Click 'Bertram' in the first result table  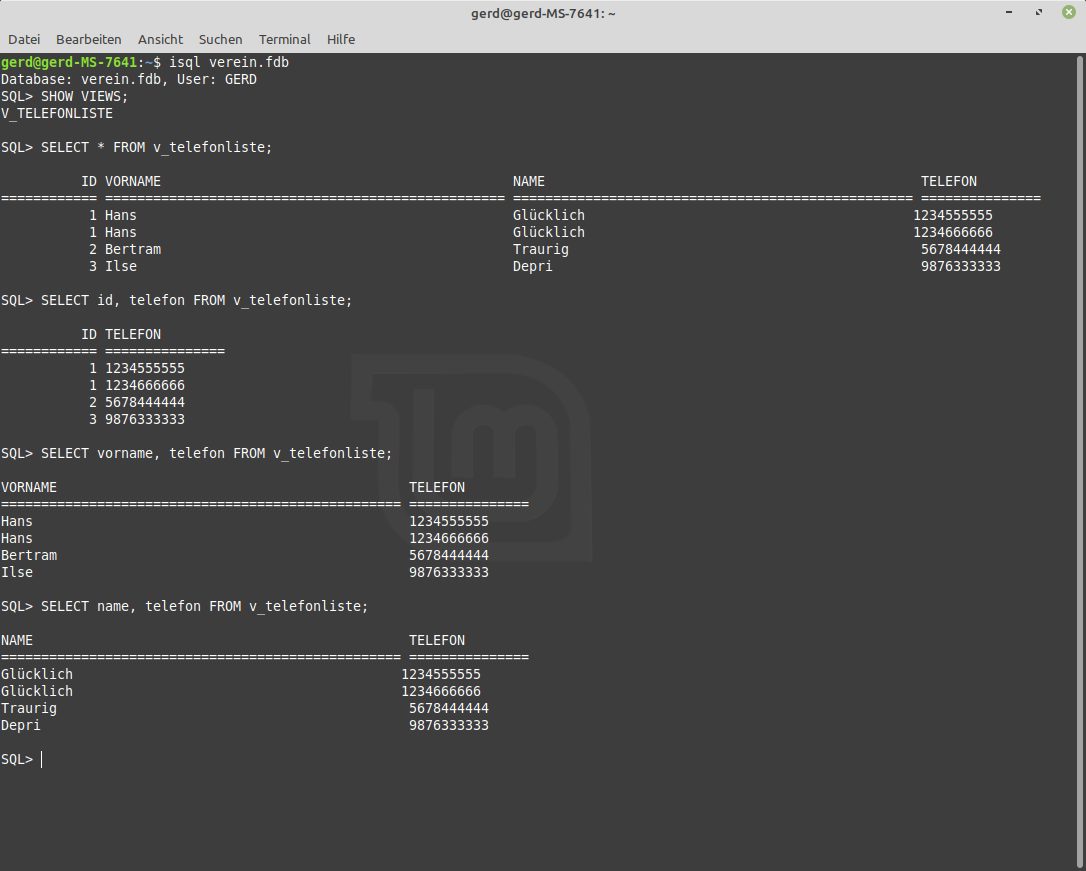click(133, 249)
